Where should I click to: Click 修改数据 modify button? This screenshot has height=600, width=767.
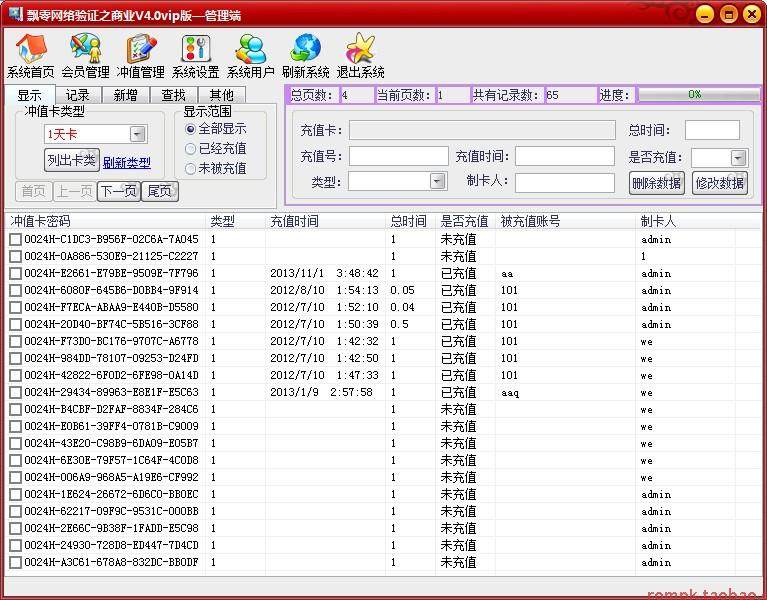[720, 183]
